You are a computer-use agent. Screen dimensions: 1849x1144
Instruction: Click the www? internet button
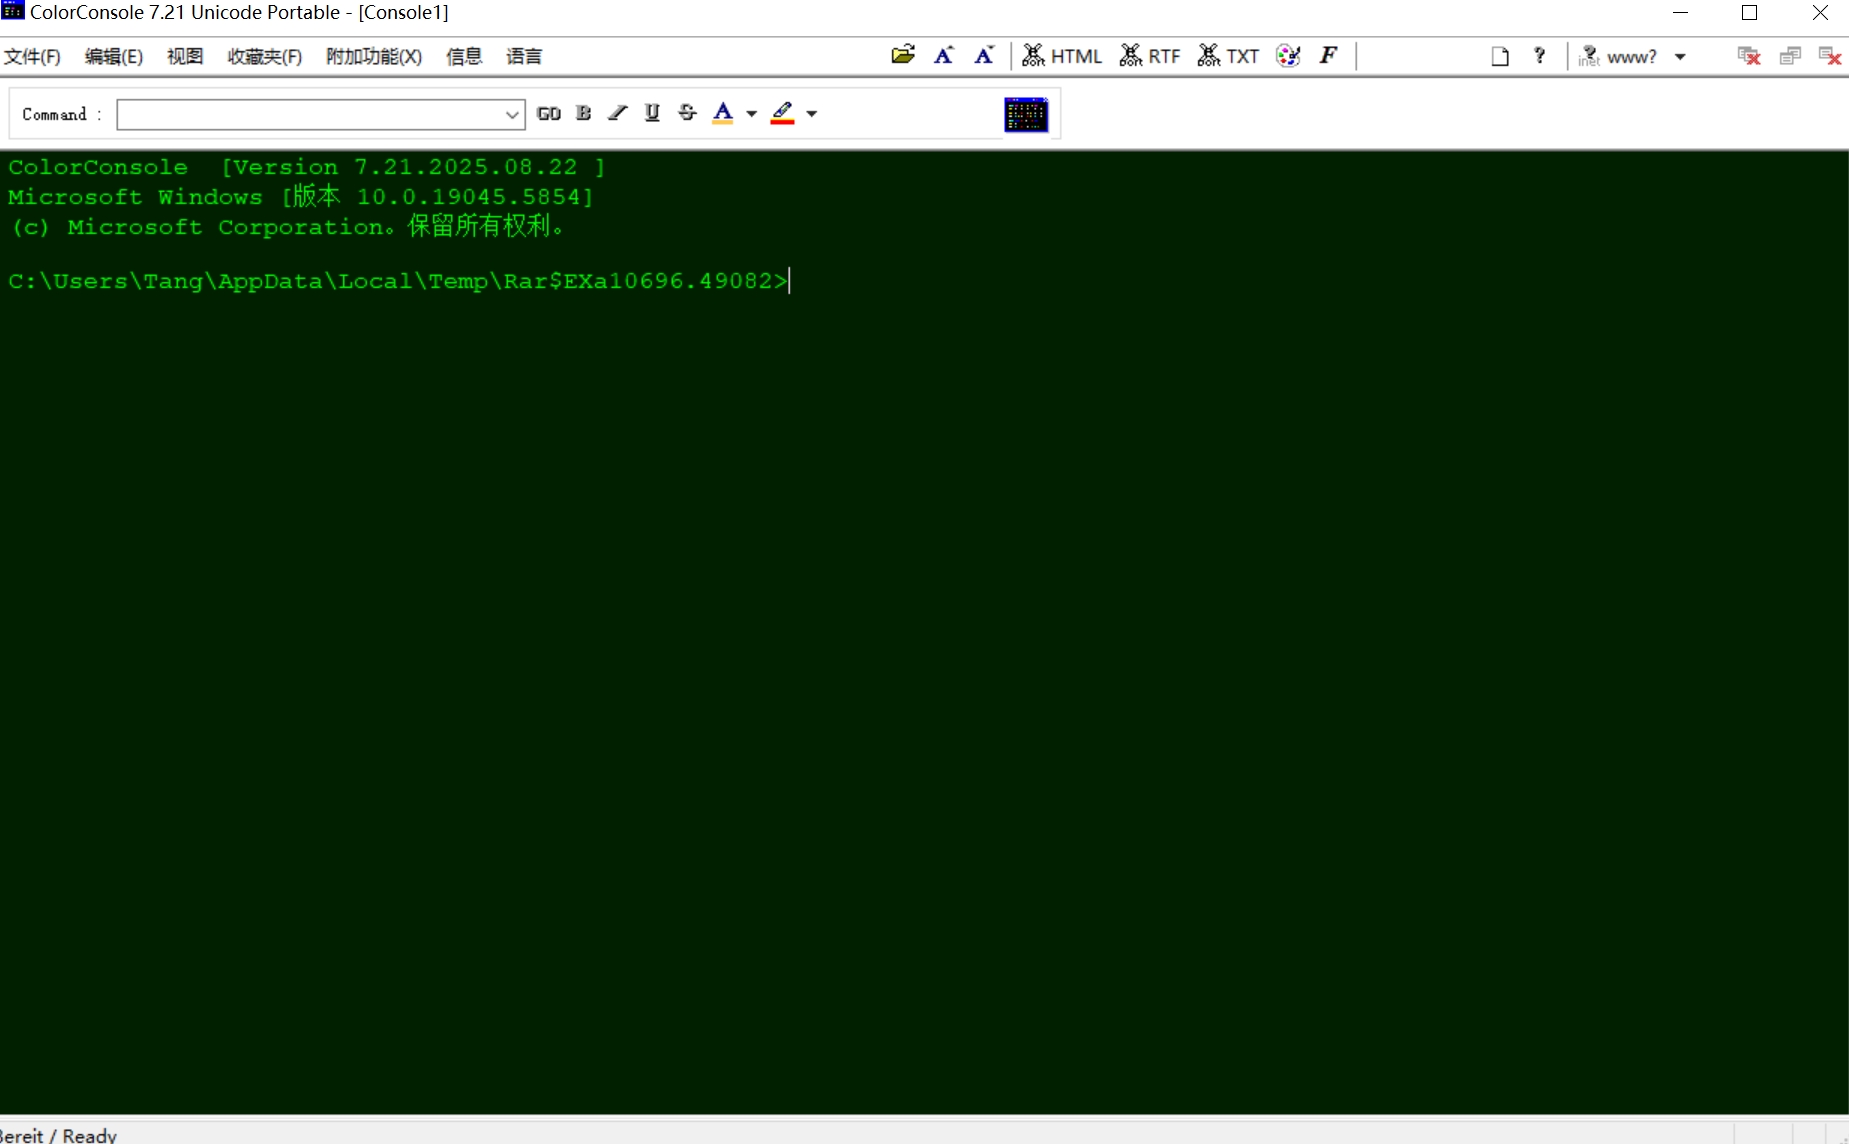coord(1618,56)
